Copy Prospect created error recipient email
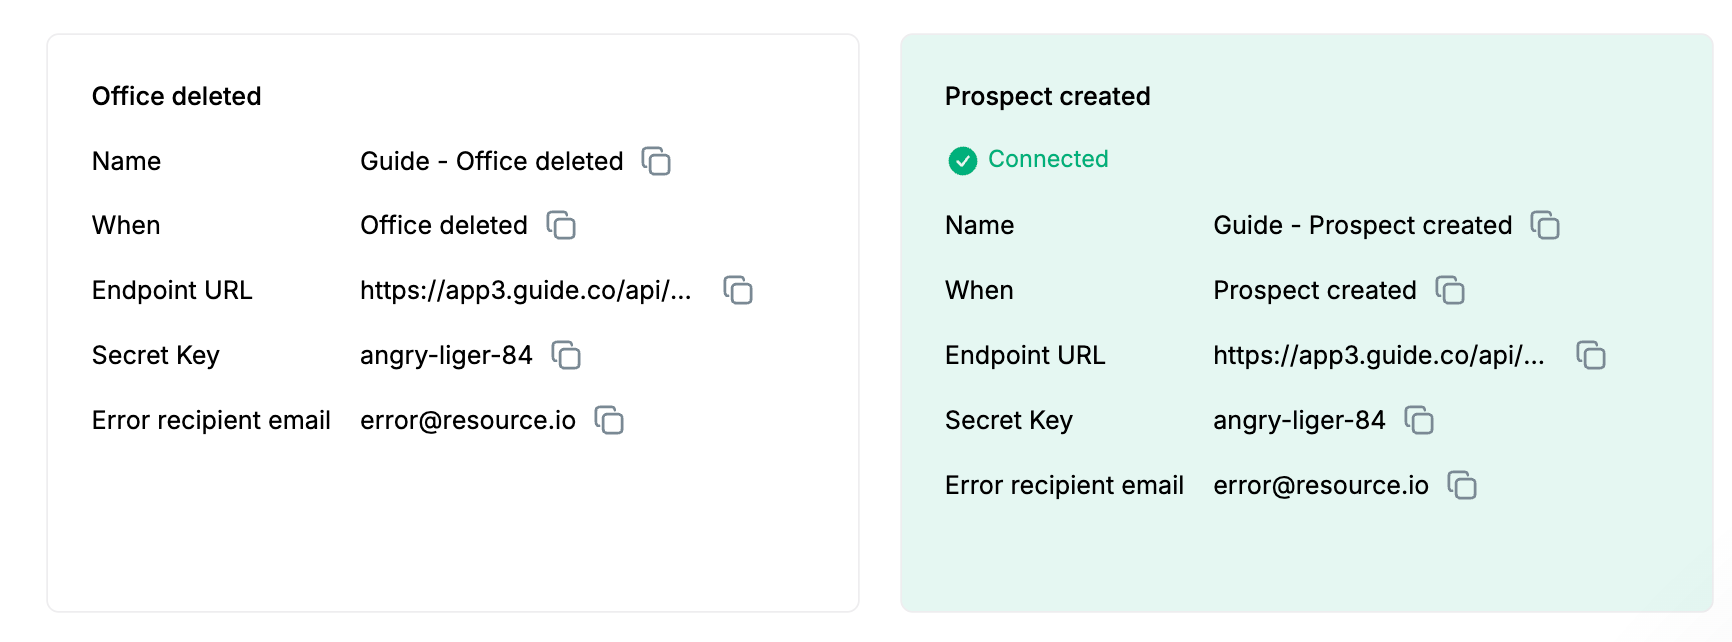The width and height of the screenshot is (1732, 642). pos(1462,485)
